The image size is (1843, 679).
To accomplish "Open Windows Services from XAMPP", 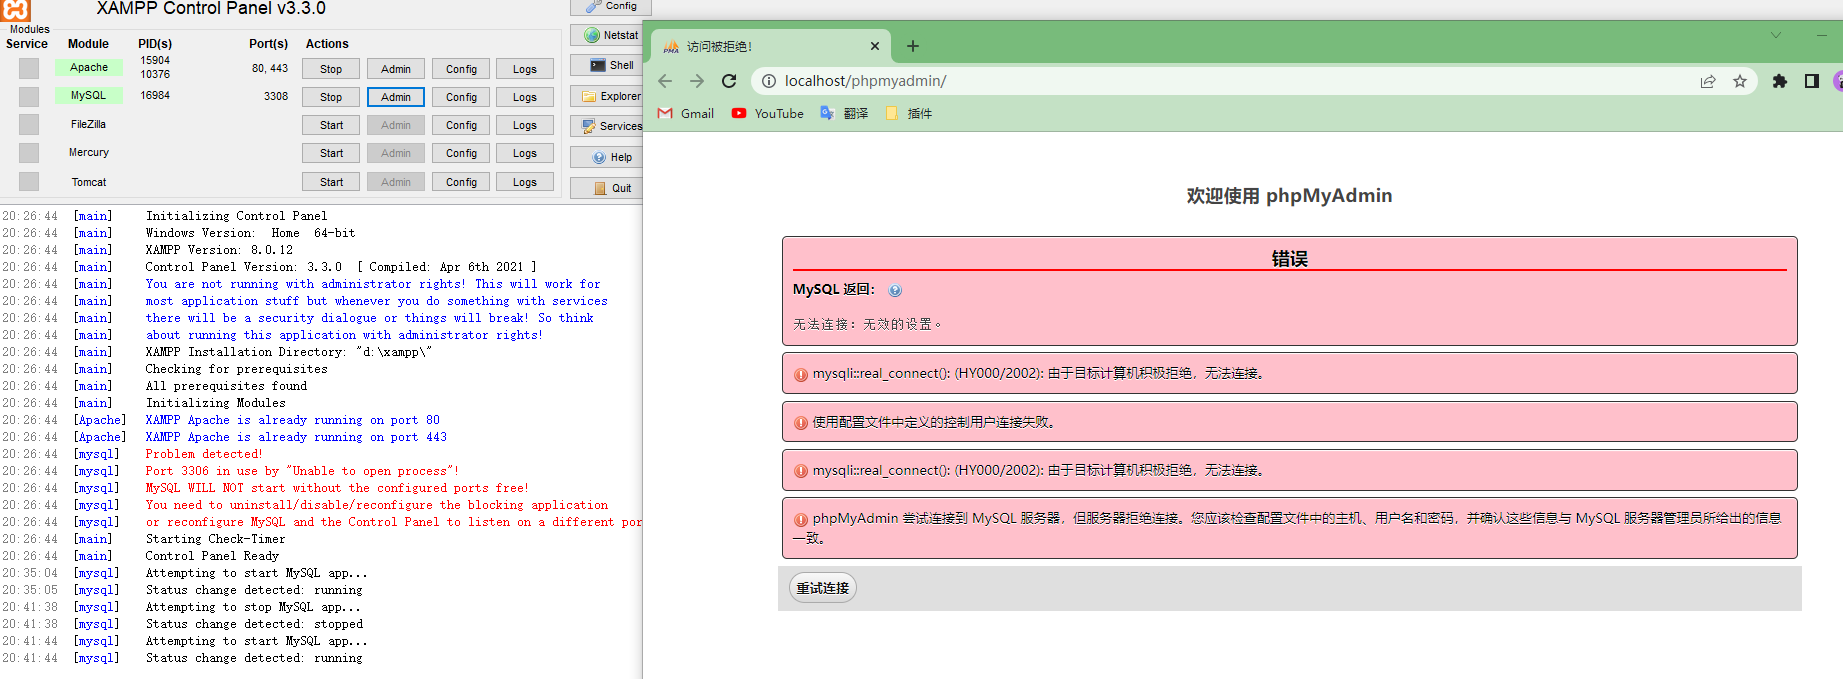I will pyautogui.click(x=606, y=126).
